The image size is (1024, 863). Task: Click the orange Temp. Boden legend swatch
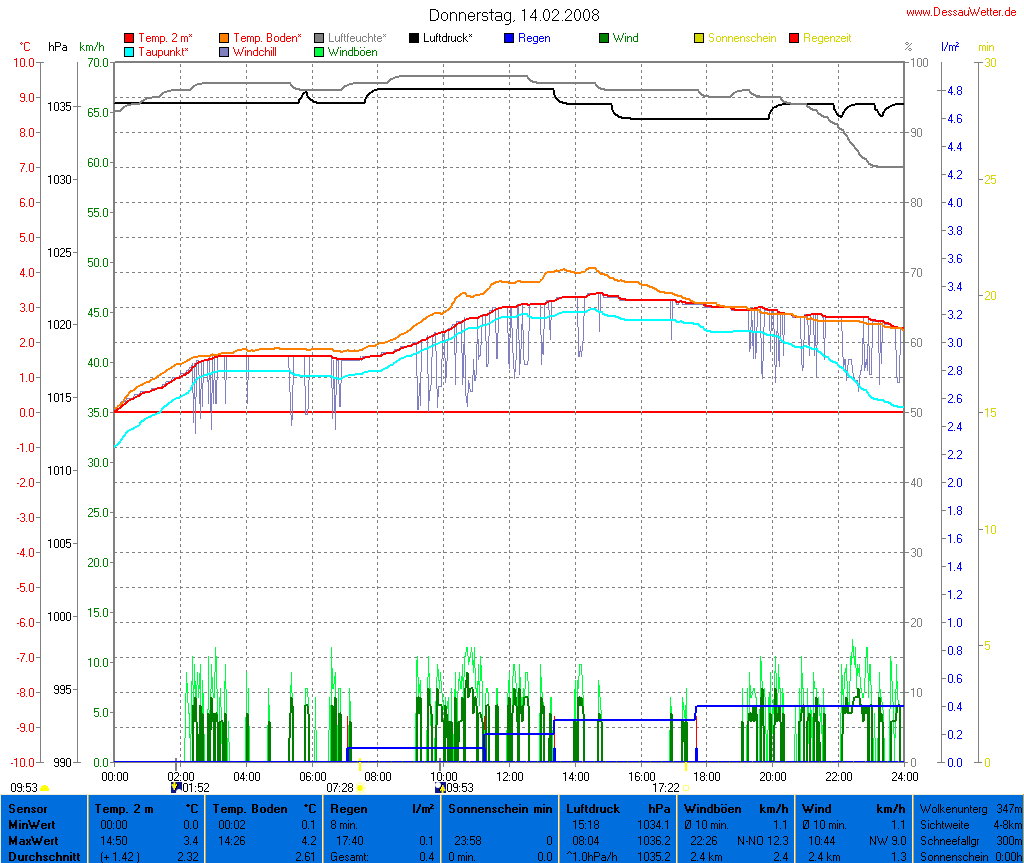[225, 38]
